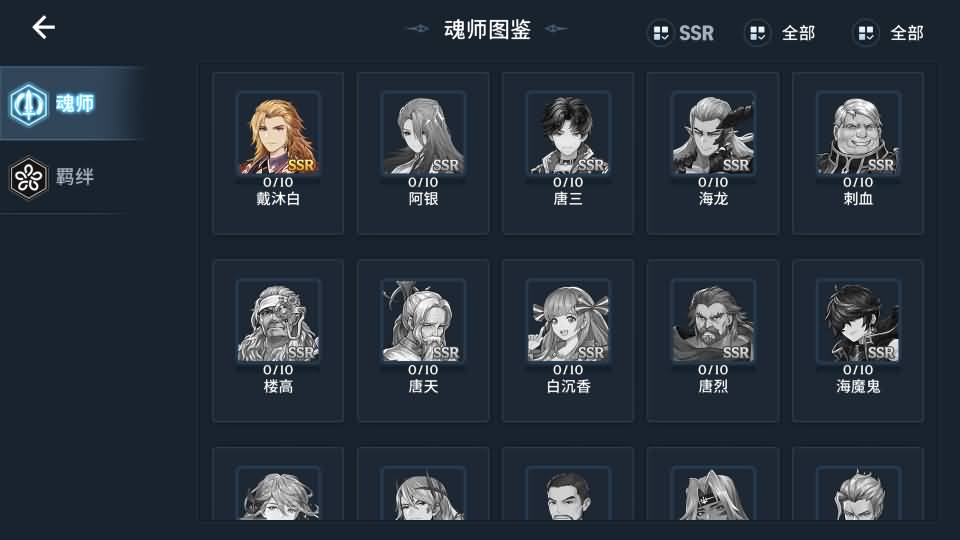Open the rightmost 全部 filter dropdown
The image size is (960, 540).
pos(888,33)
